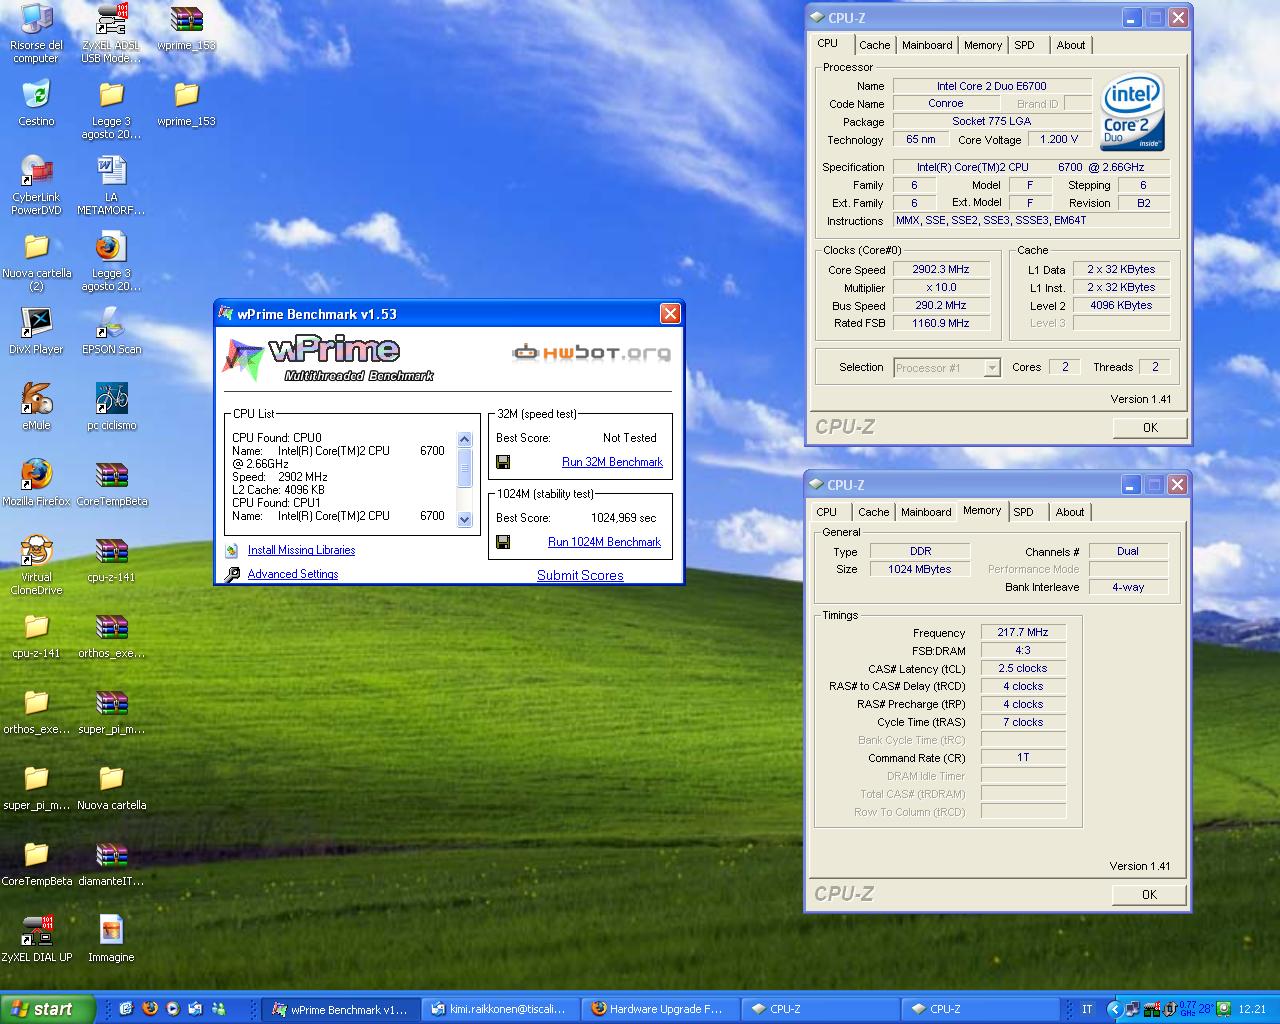Image resolution: width=1280 pixels, height=1024 pixels.
Task: Click the FSB:DRAM ratio 4:3 field
Action: (x=1023, y=650)
